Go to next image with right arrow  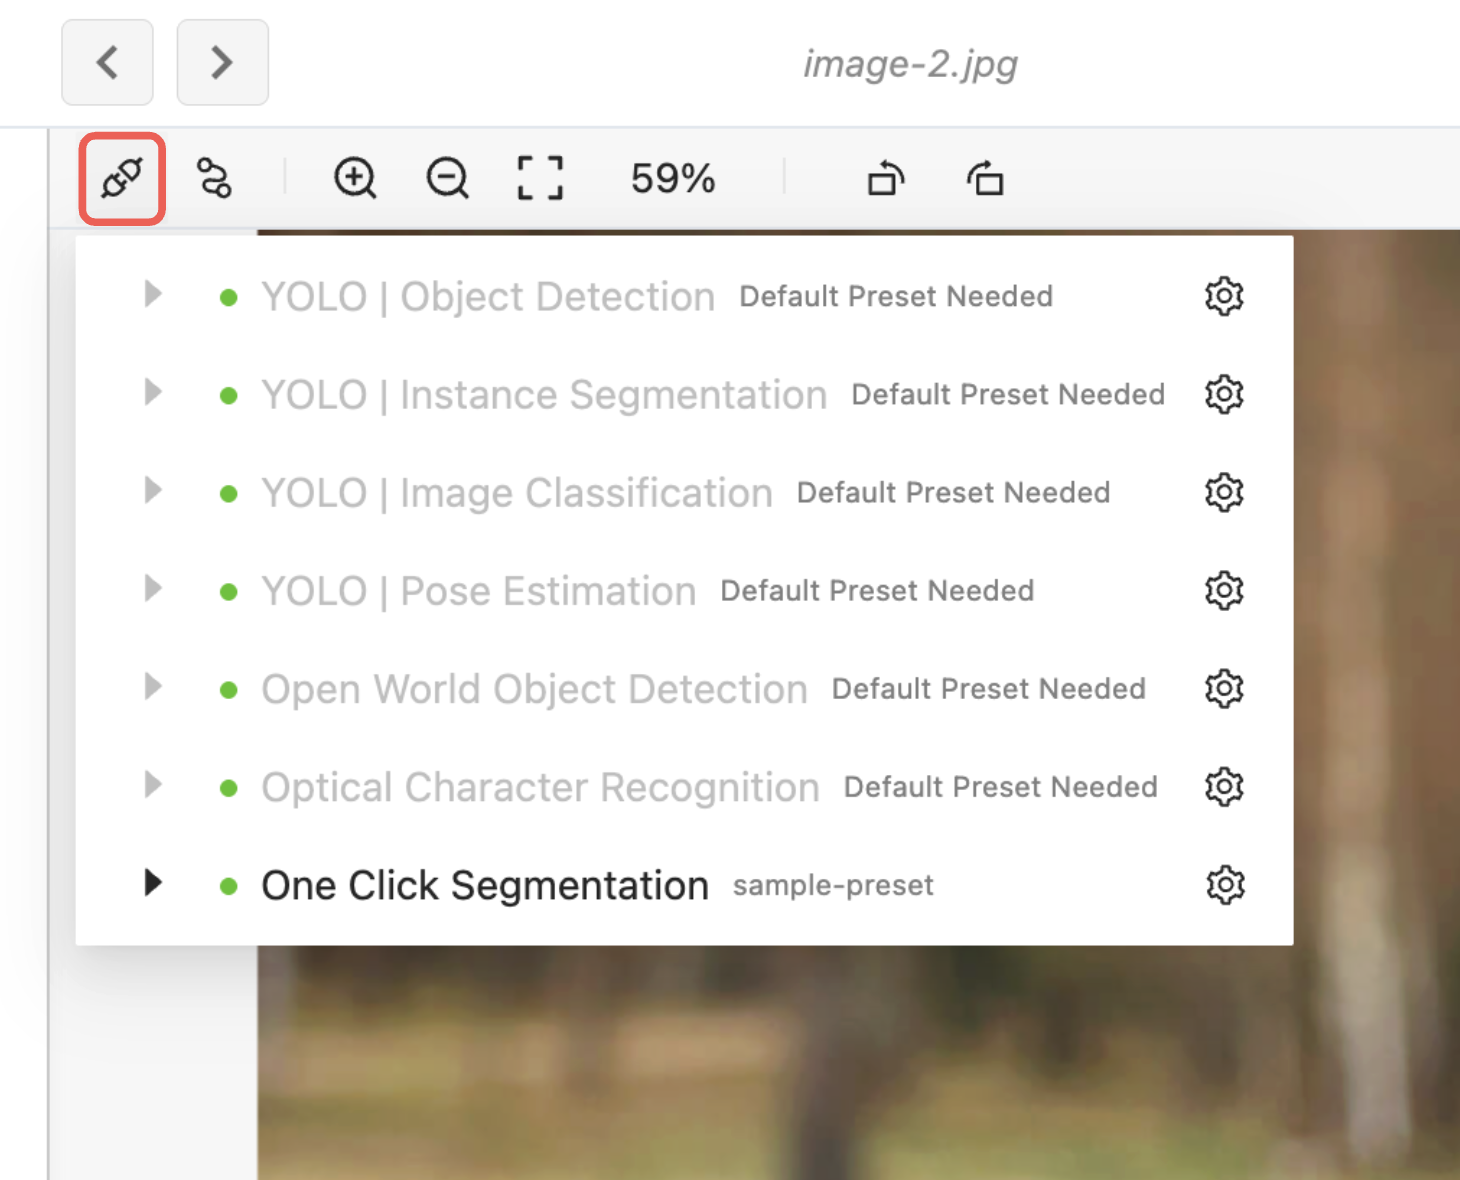[222, 62]
